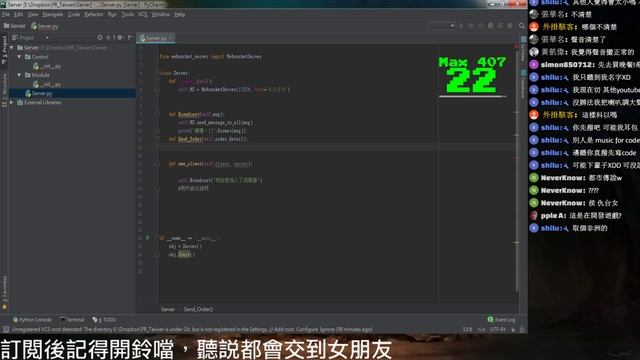Click the 13:9 caret position indicator
Image resolution: width=640 pixels, height=360 pixels.
click(467, 329)
